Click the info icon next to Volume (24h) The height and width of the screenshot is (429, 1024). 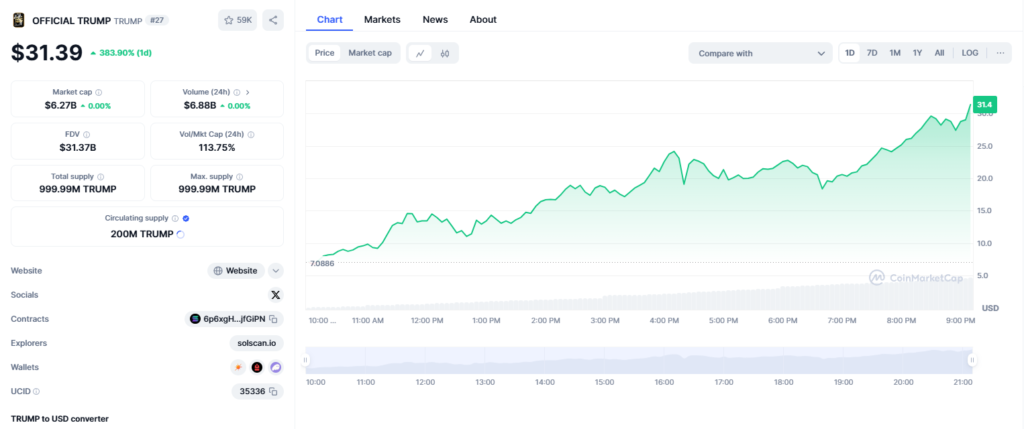tap(237, 93)
